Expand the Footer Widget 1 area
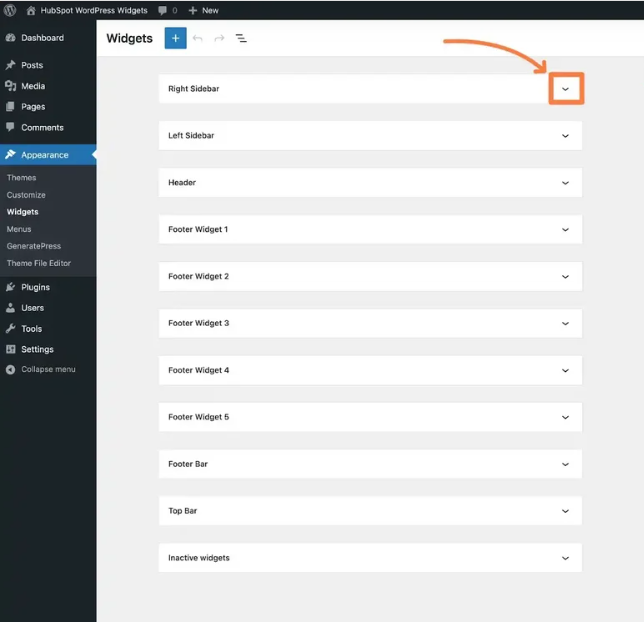 click(370, 230)
